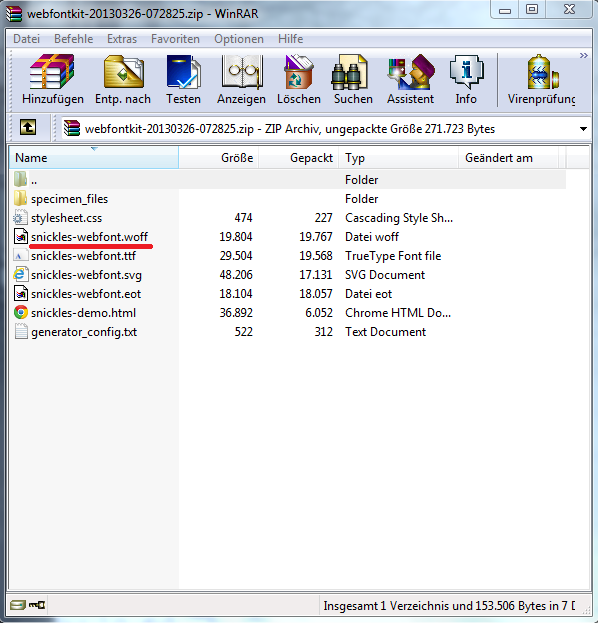Click the snickles-webfont.woff file name
The image size is (598, 623).
89,237
